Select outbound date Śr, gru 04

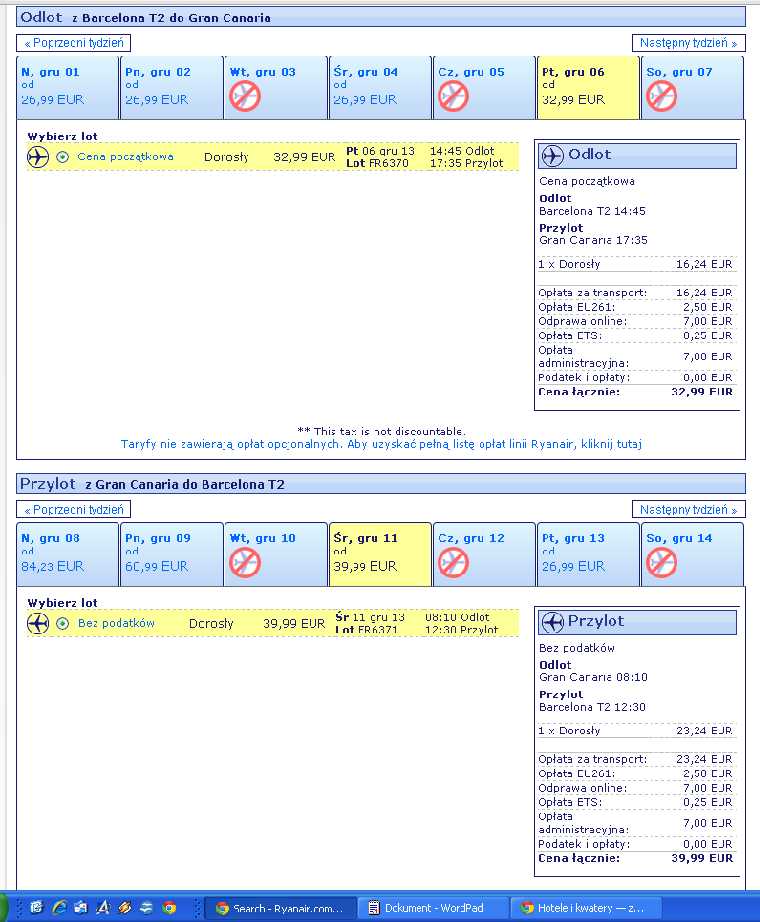tap(380, 88)
